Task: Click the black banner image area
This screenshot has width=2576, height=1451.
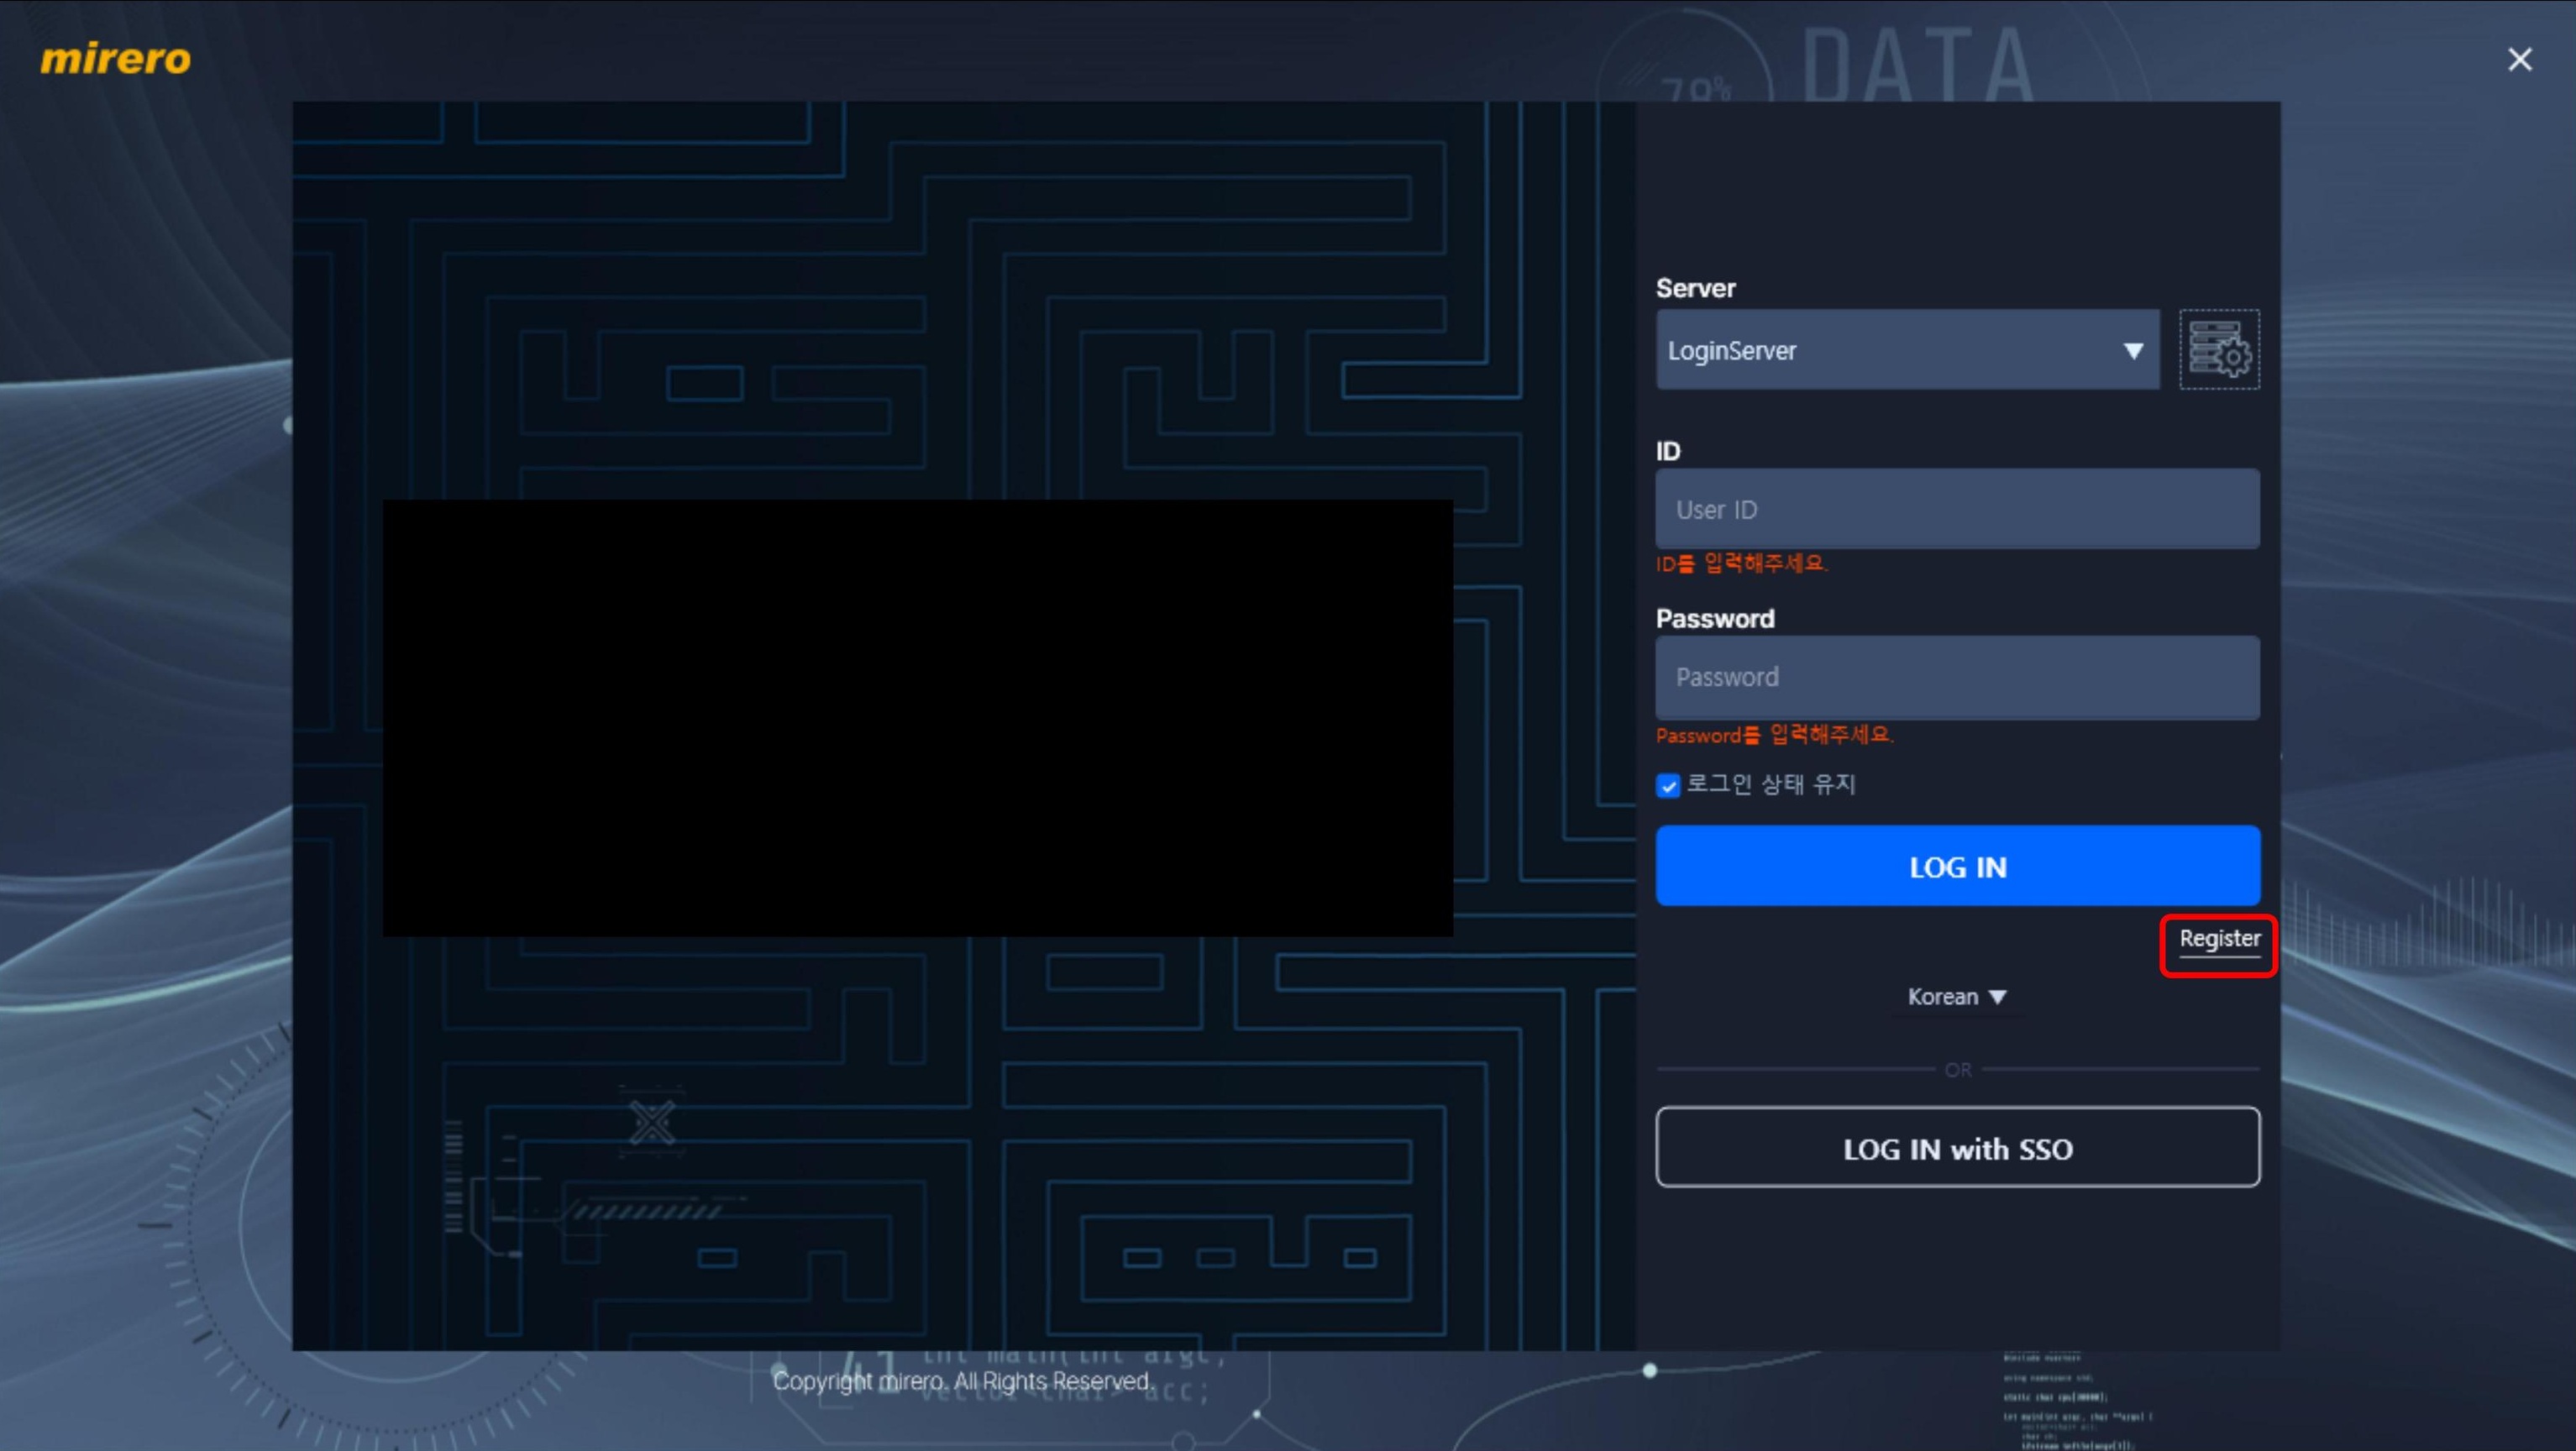Action: pyautogui.click(x=917, y=718)
